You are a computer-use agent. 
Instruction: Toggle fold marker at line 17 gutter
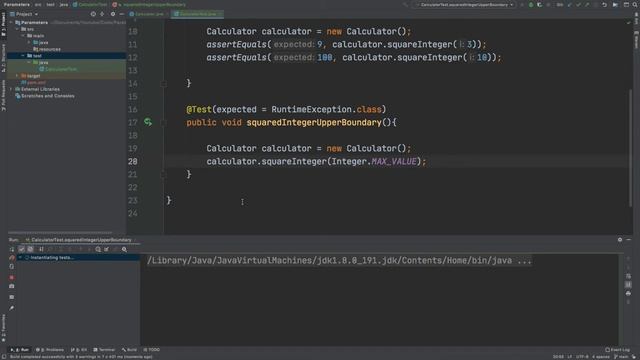[x=163, y=122]
